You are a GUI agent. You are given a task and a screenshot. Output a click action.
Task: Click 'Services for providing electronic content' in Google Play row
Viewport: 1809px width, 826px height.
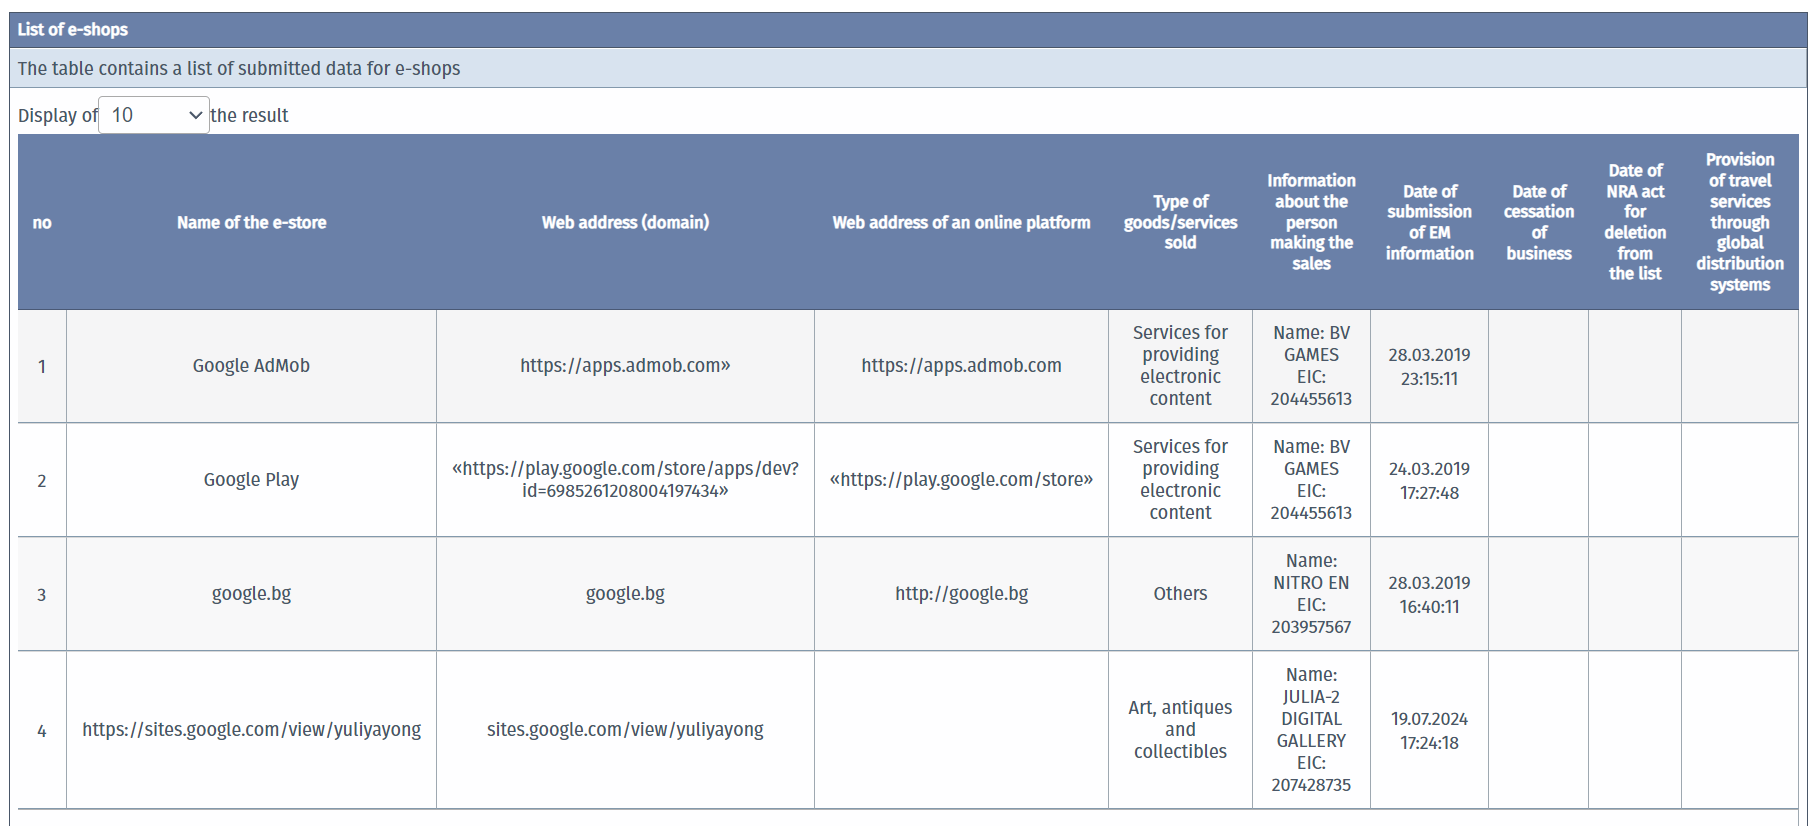1180,480
